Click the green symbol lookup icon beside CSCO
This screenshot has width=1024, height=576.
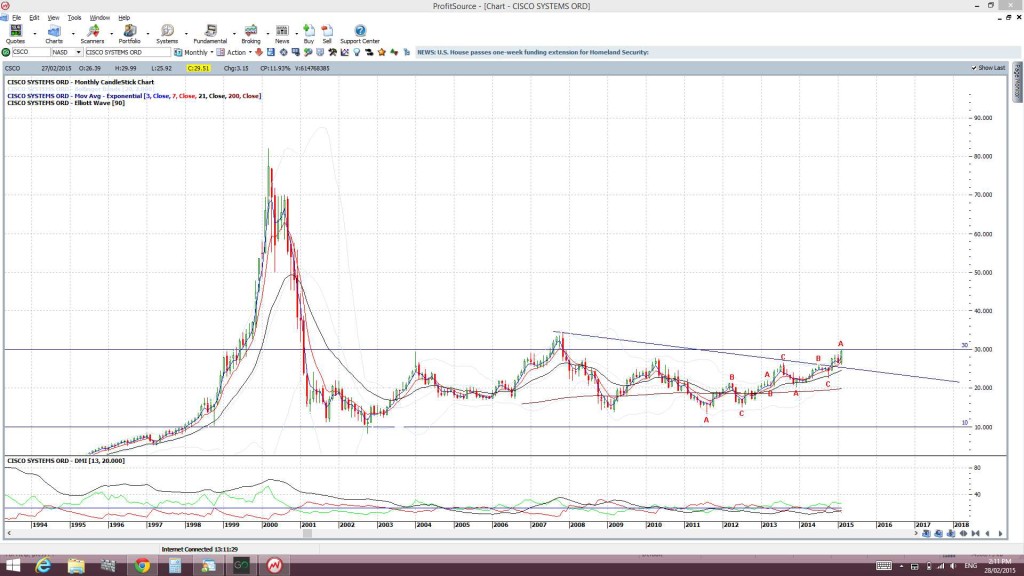tap(6, 52)
